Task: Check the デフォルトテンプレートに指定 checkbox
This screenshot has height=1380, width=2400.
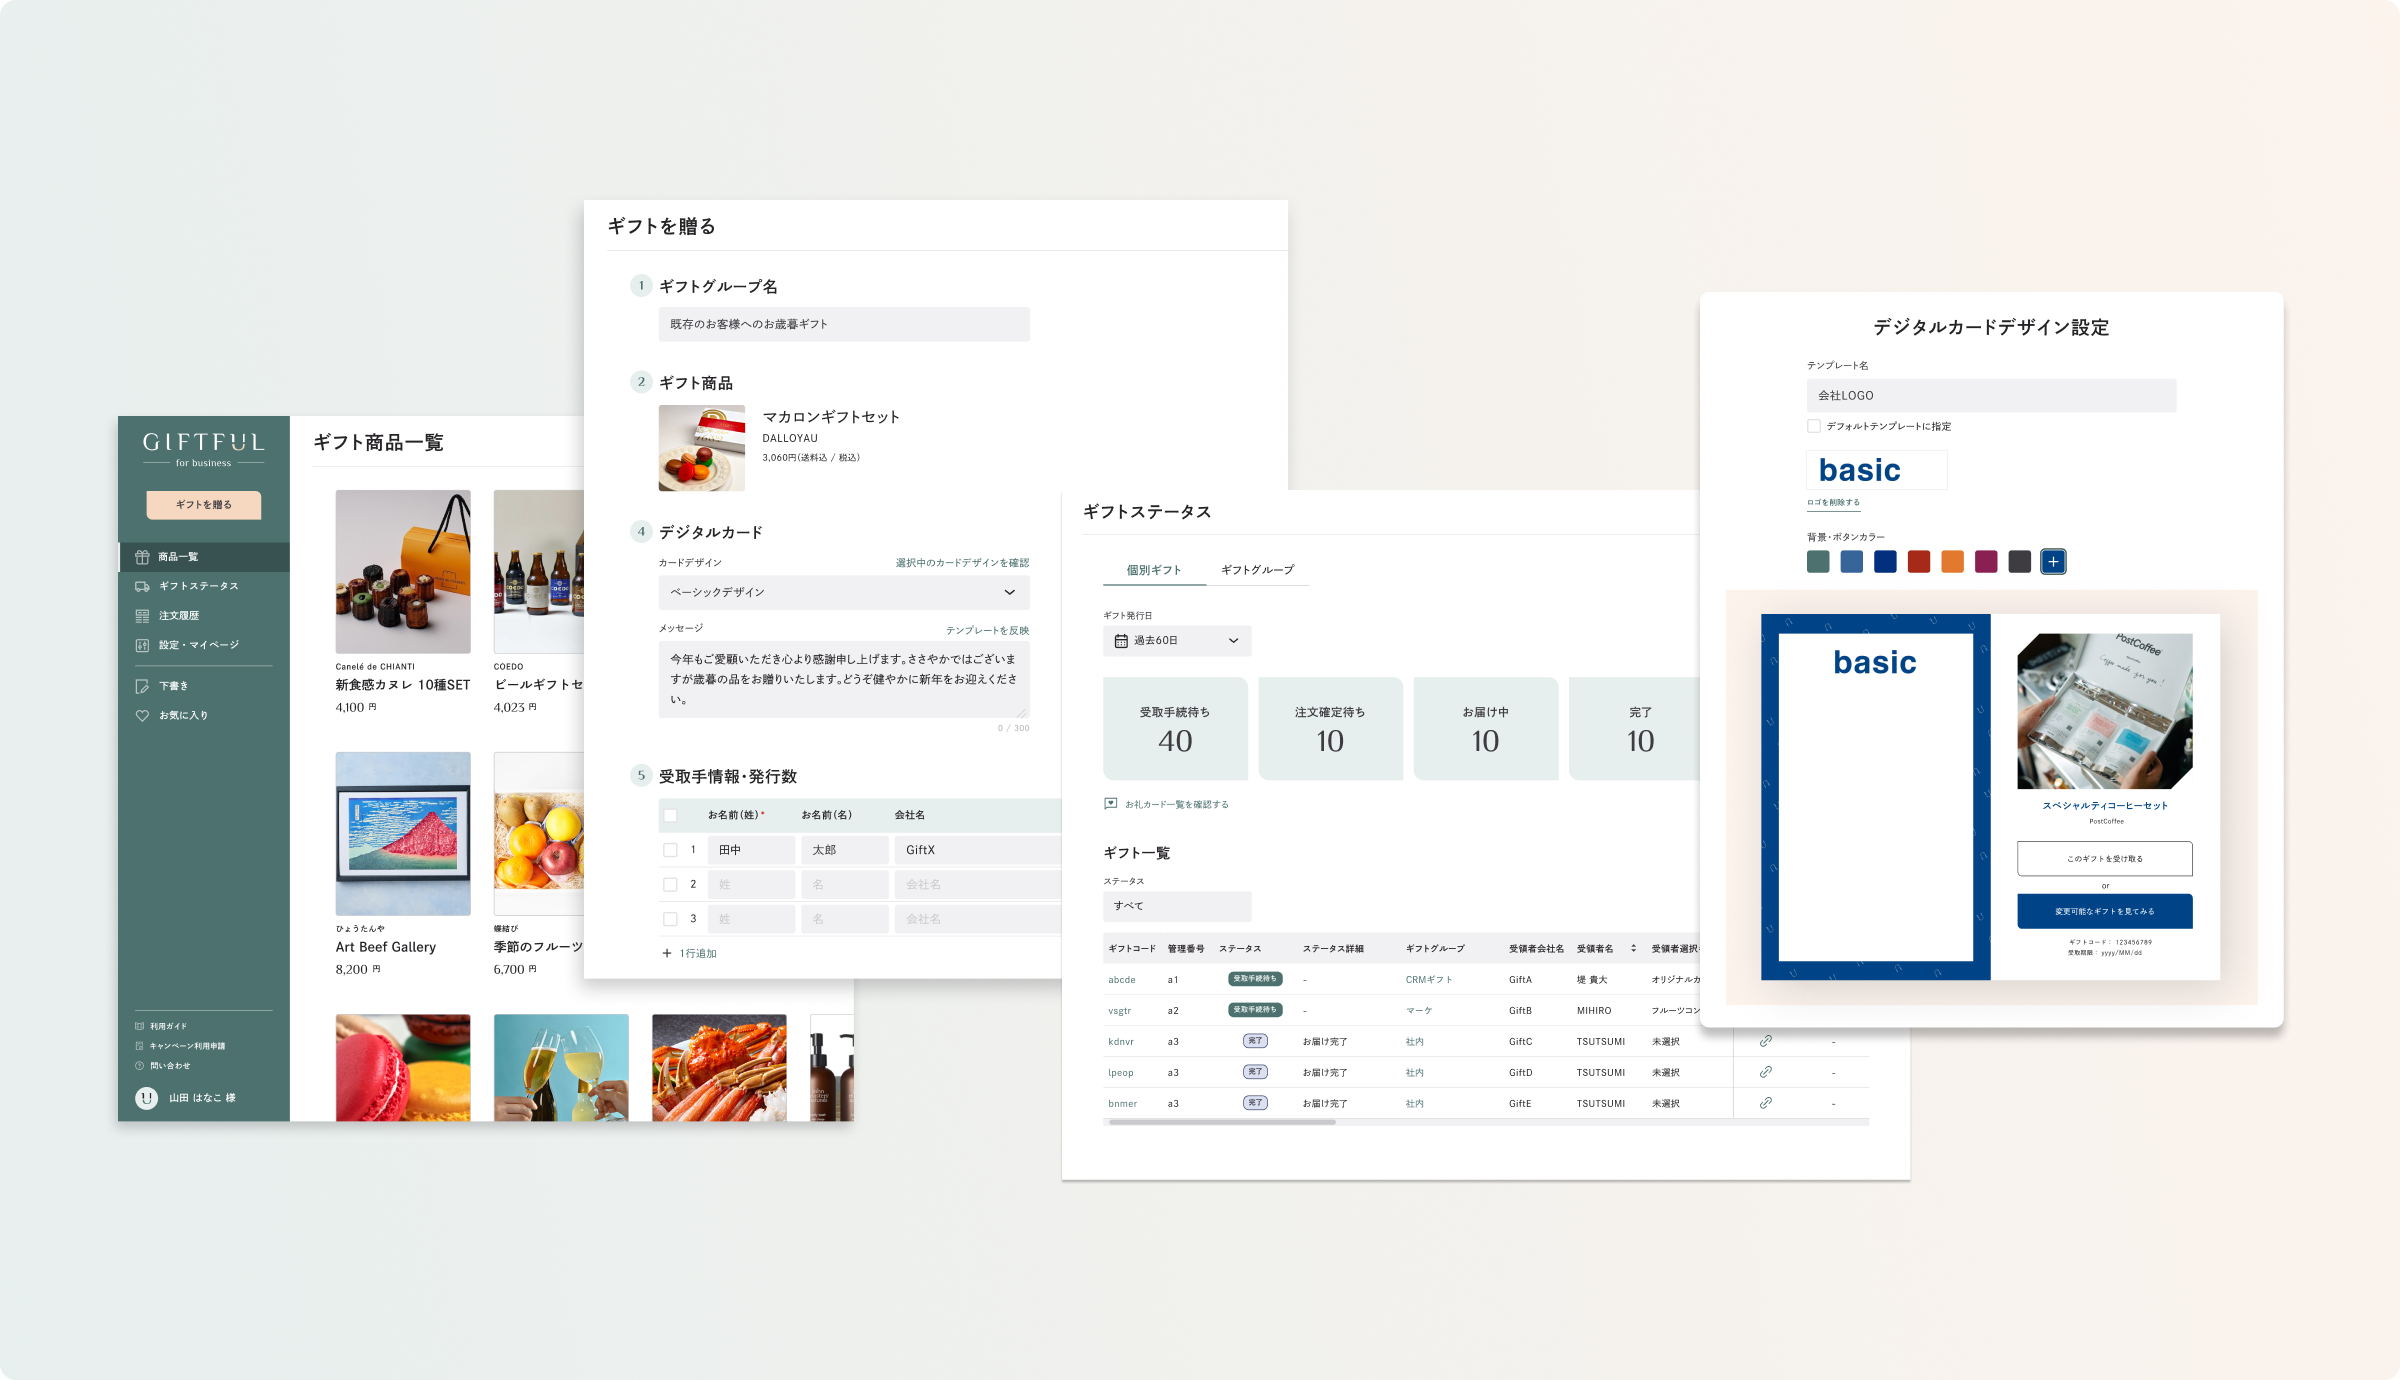Action: pyautogui.click(x=1814, y=426)
